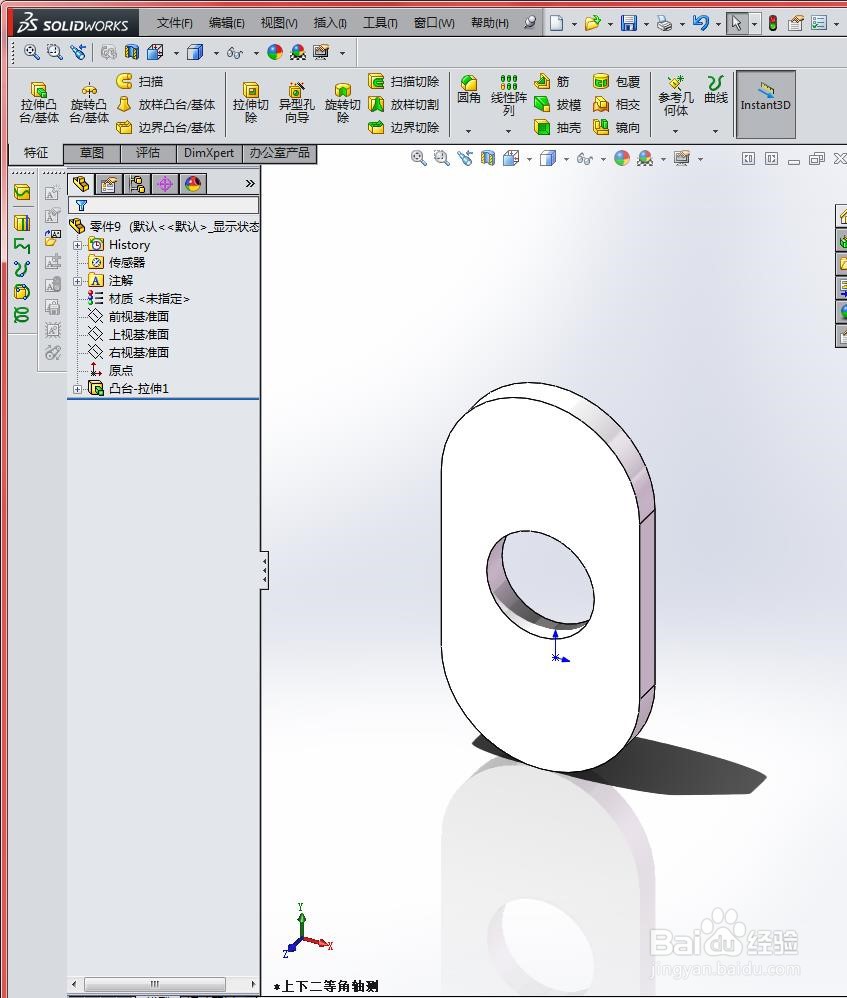Image resolution: width=847 pixels, height=998 pixels.
Task: Select the Extruded Cut (拉伸切除) tool
Action: (251, 102)
